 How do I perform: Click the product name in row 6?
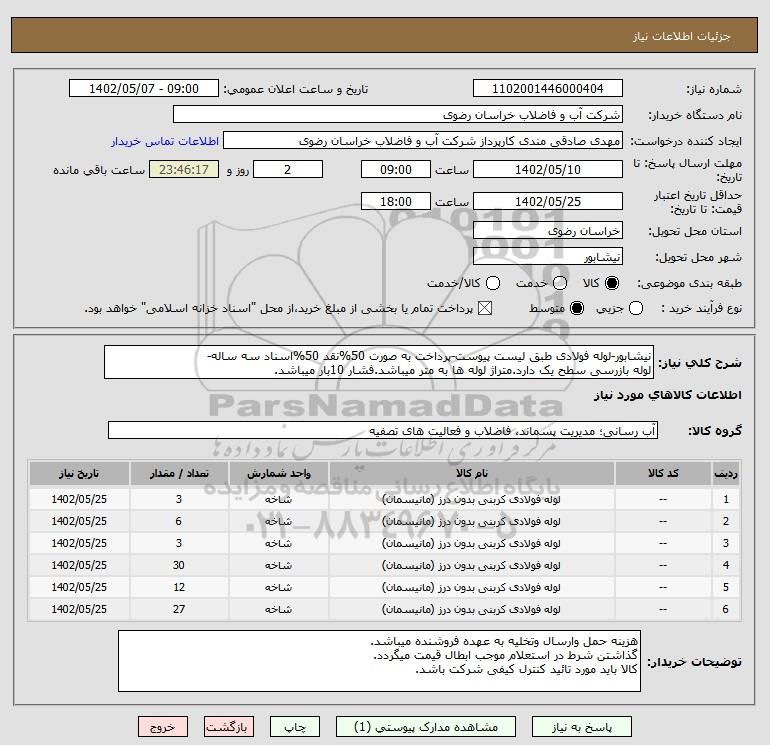coord(471,609)
